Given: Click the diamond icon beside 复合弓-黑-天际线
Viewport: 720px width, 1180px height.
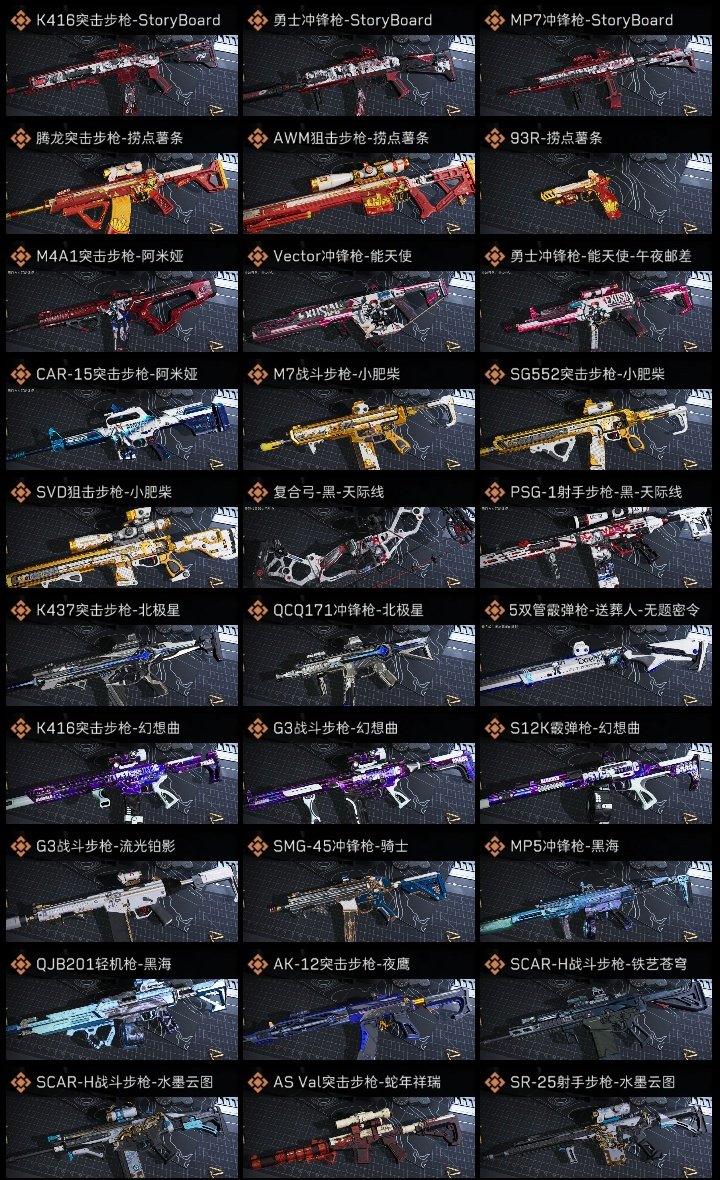Looking at the screenshot, I should pyautogui.click(x=258, y=492).
